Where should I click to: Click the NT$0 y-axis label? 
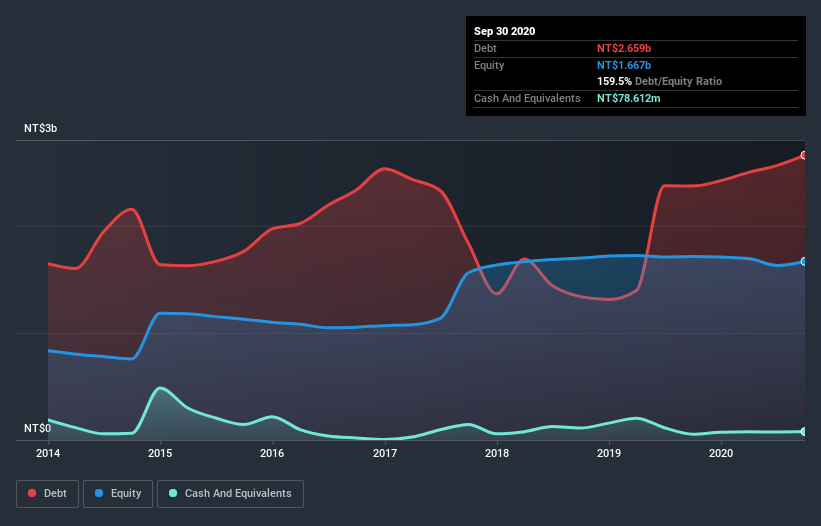37,428
